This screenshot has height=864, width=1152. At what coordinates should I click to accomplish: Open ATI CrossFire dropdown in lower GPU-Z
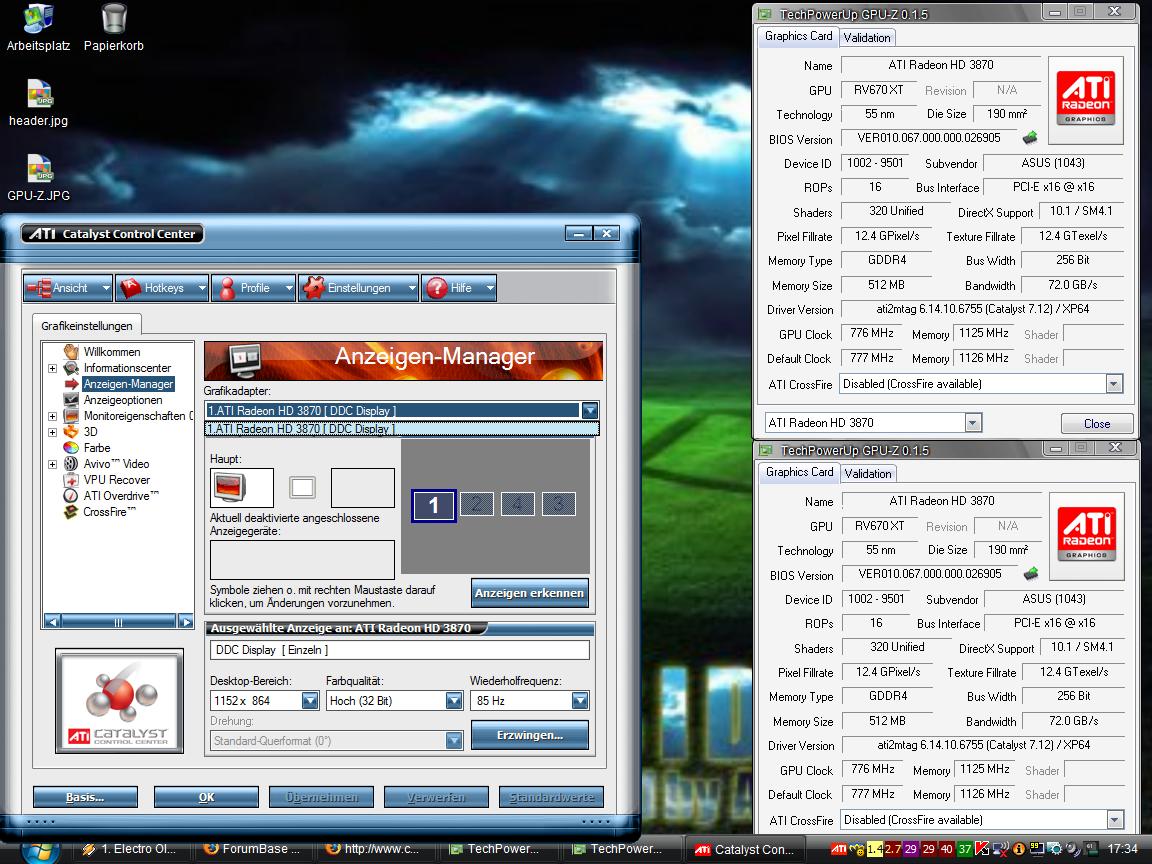click(x=1115, y=819)
